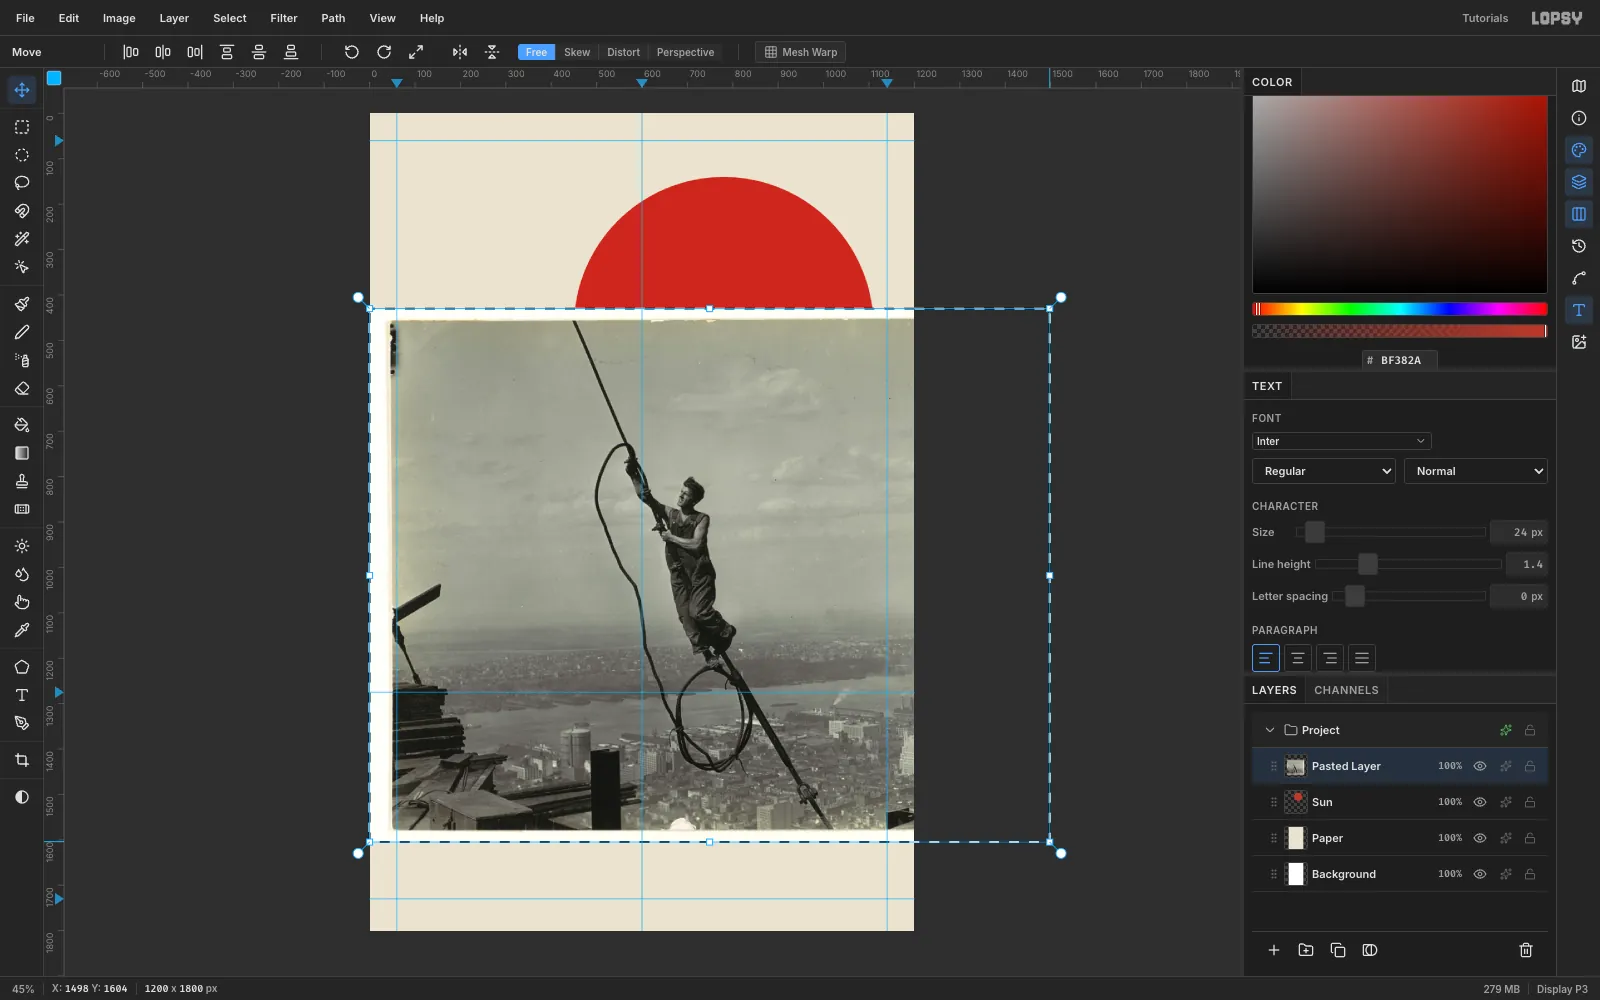Hide the Pasted Layer with eye icon
The width and height of the screenshot is (1600, 1000).
tap(1480, 766)
